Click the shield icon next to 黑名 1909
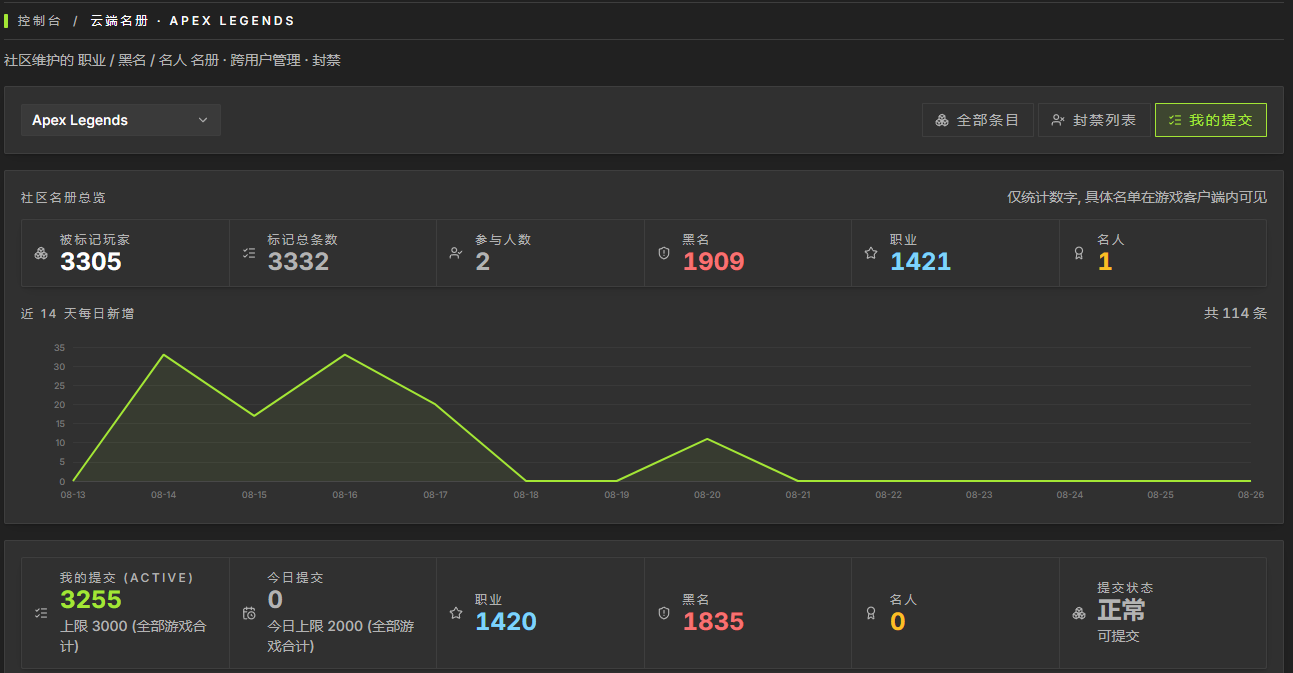The image size is (1293, 673). [x=664, y=253]
